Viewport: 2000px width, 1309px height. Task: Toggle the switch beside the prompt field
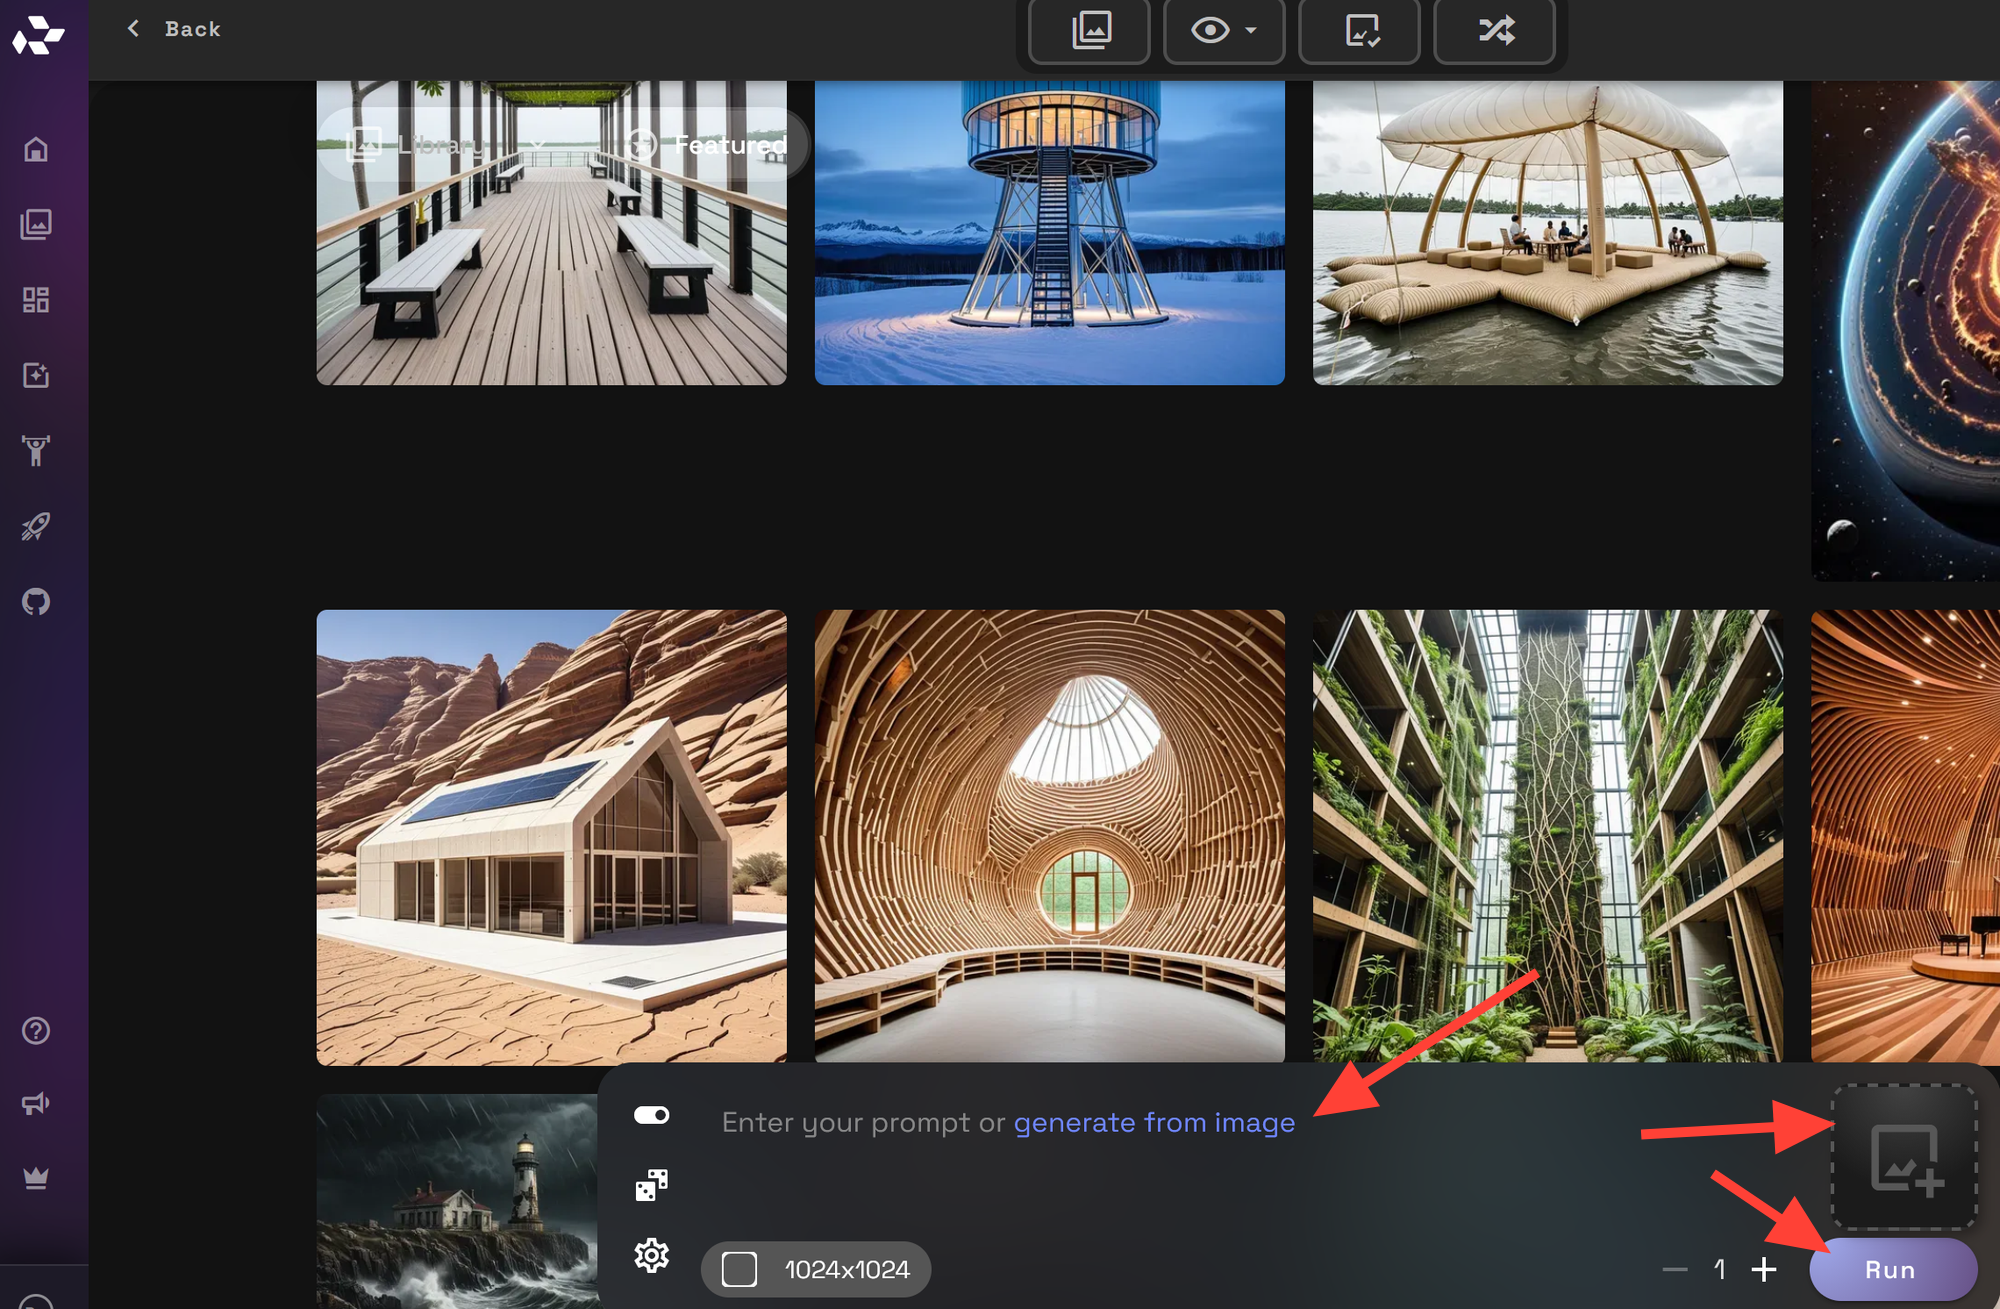click(x=652, y=1115)
